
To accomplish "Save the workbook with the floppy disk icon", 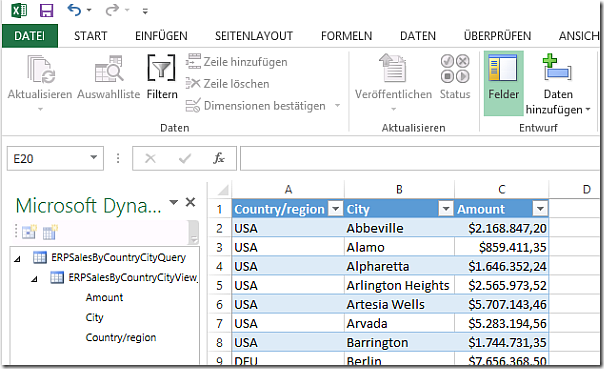I will [46, 10].
